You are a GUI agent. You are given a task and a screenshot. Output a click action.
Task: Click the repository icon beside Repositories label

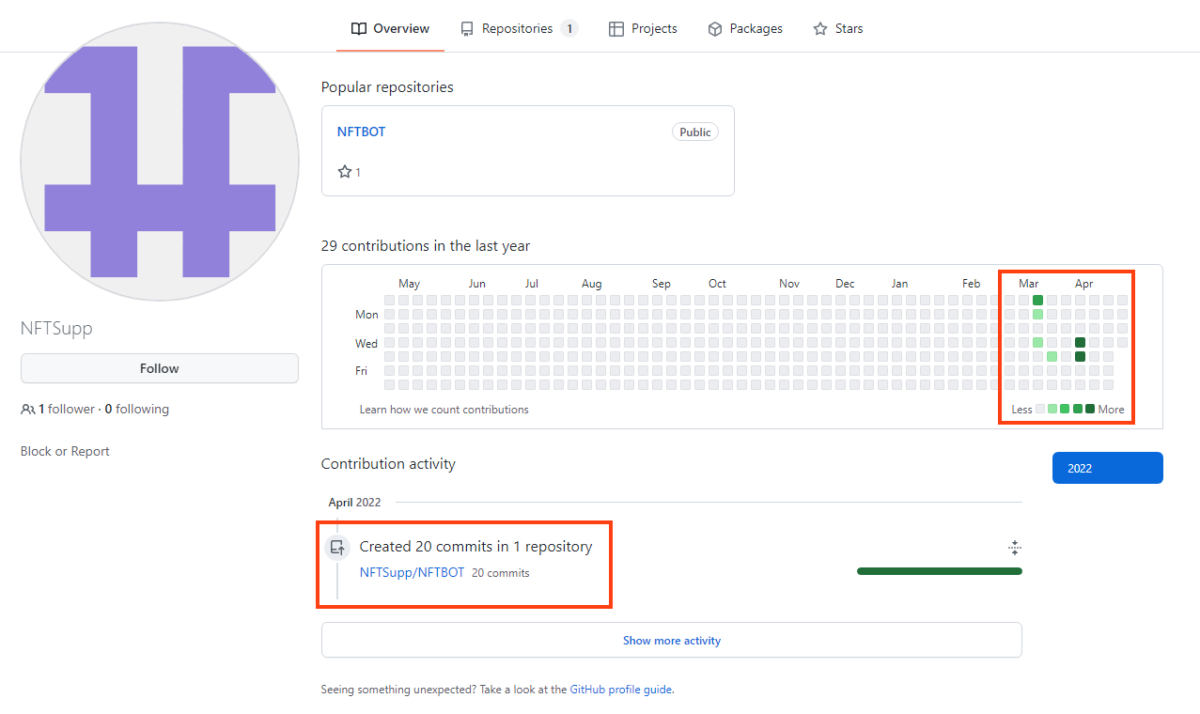click(466, 28)
